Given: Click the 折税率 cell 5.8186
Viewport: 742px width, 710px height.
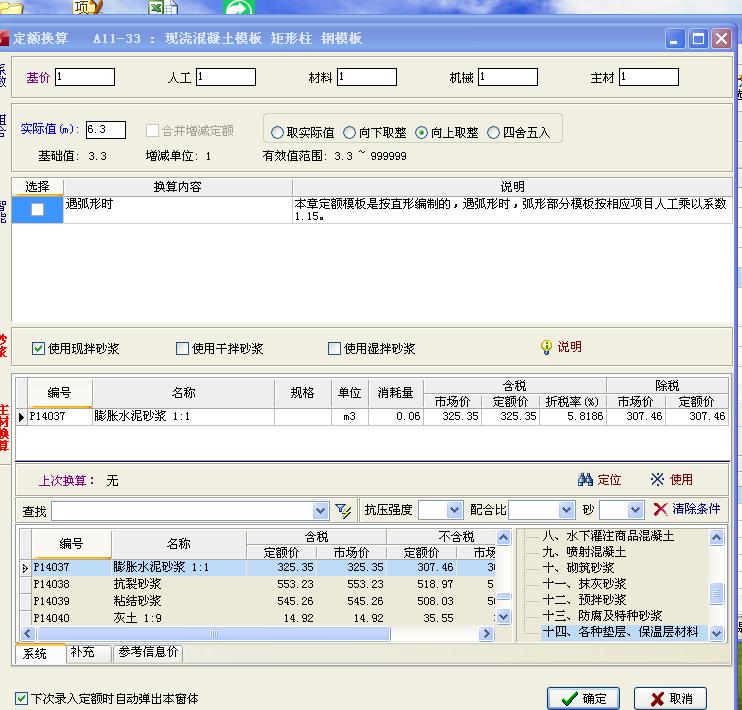Looking at the screenshot, I should (573, 417).
